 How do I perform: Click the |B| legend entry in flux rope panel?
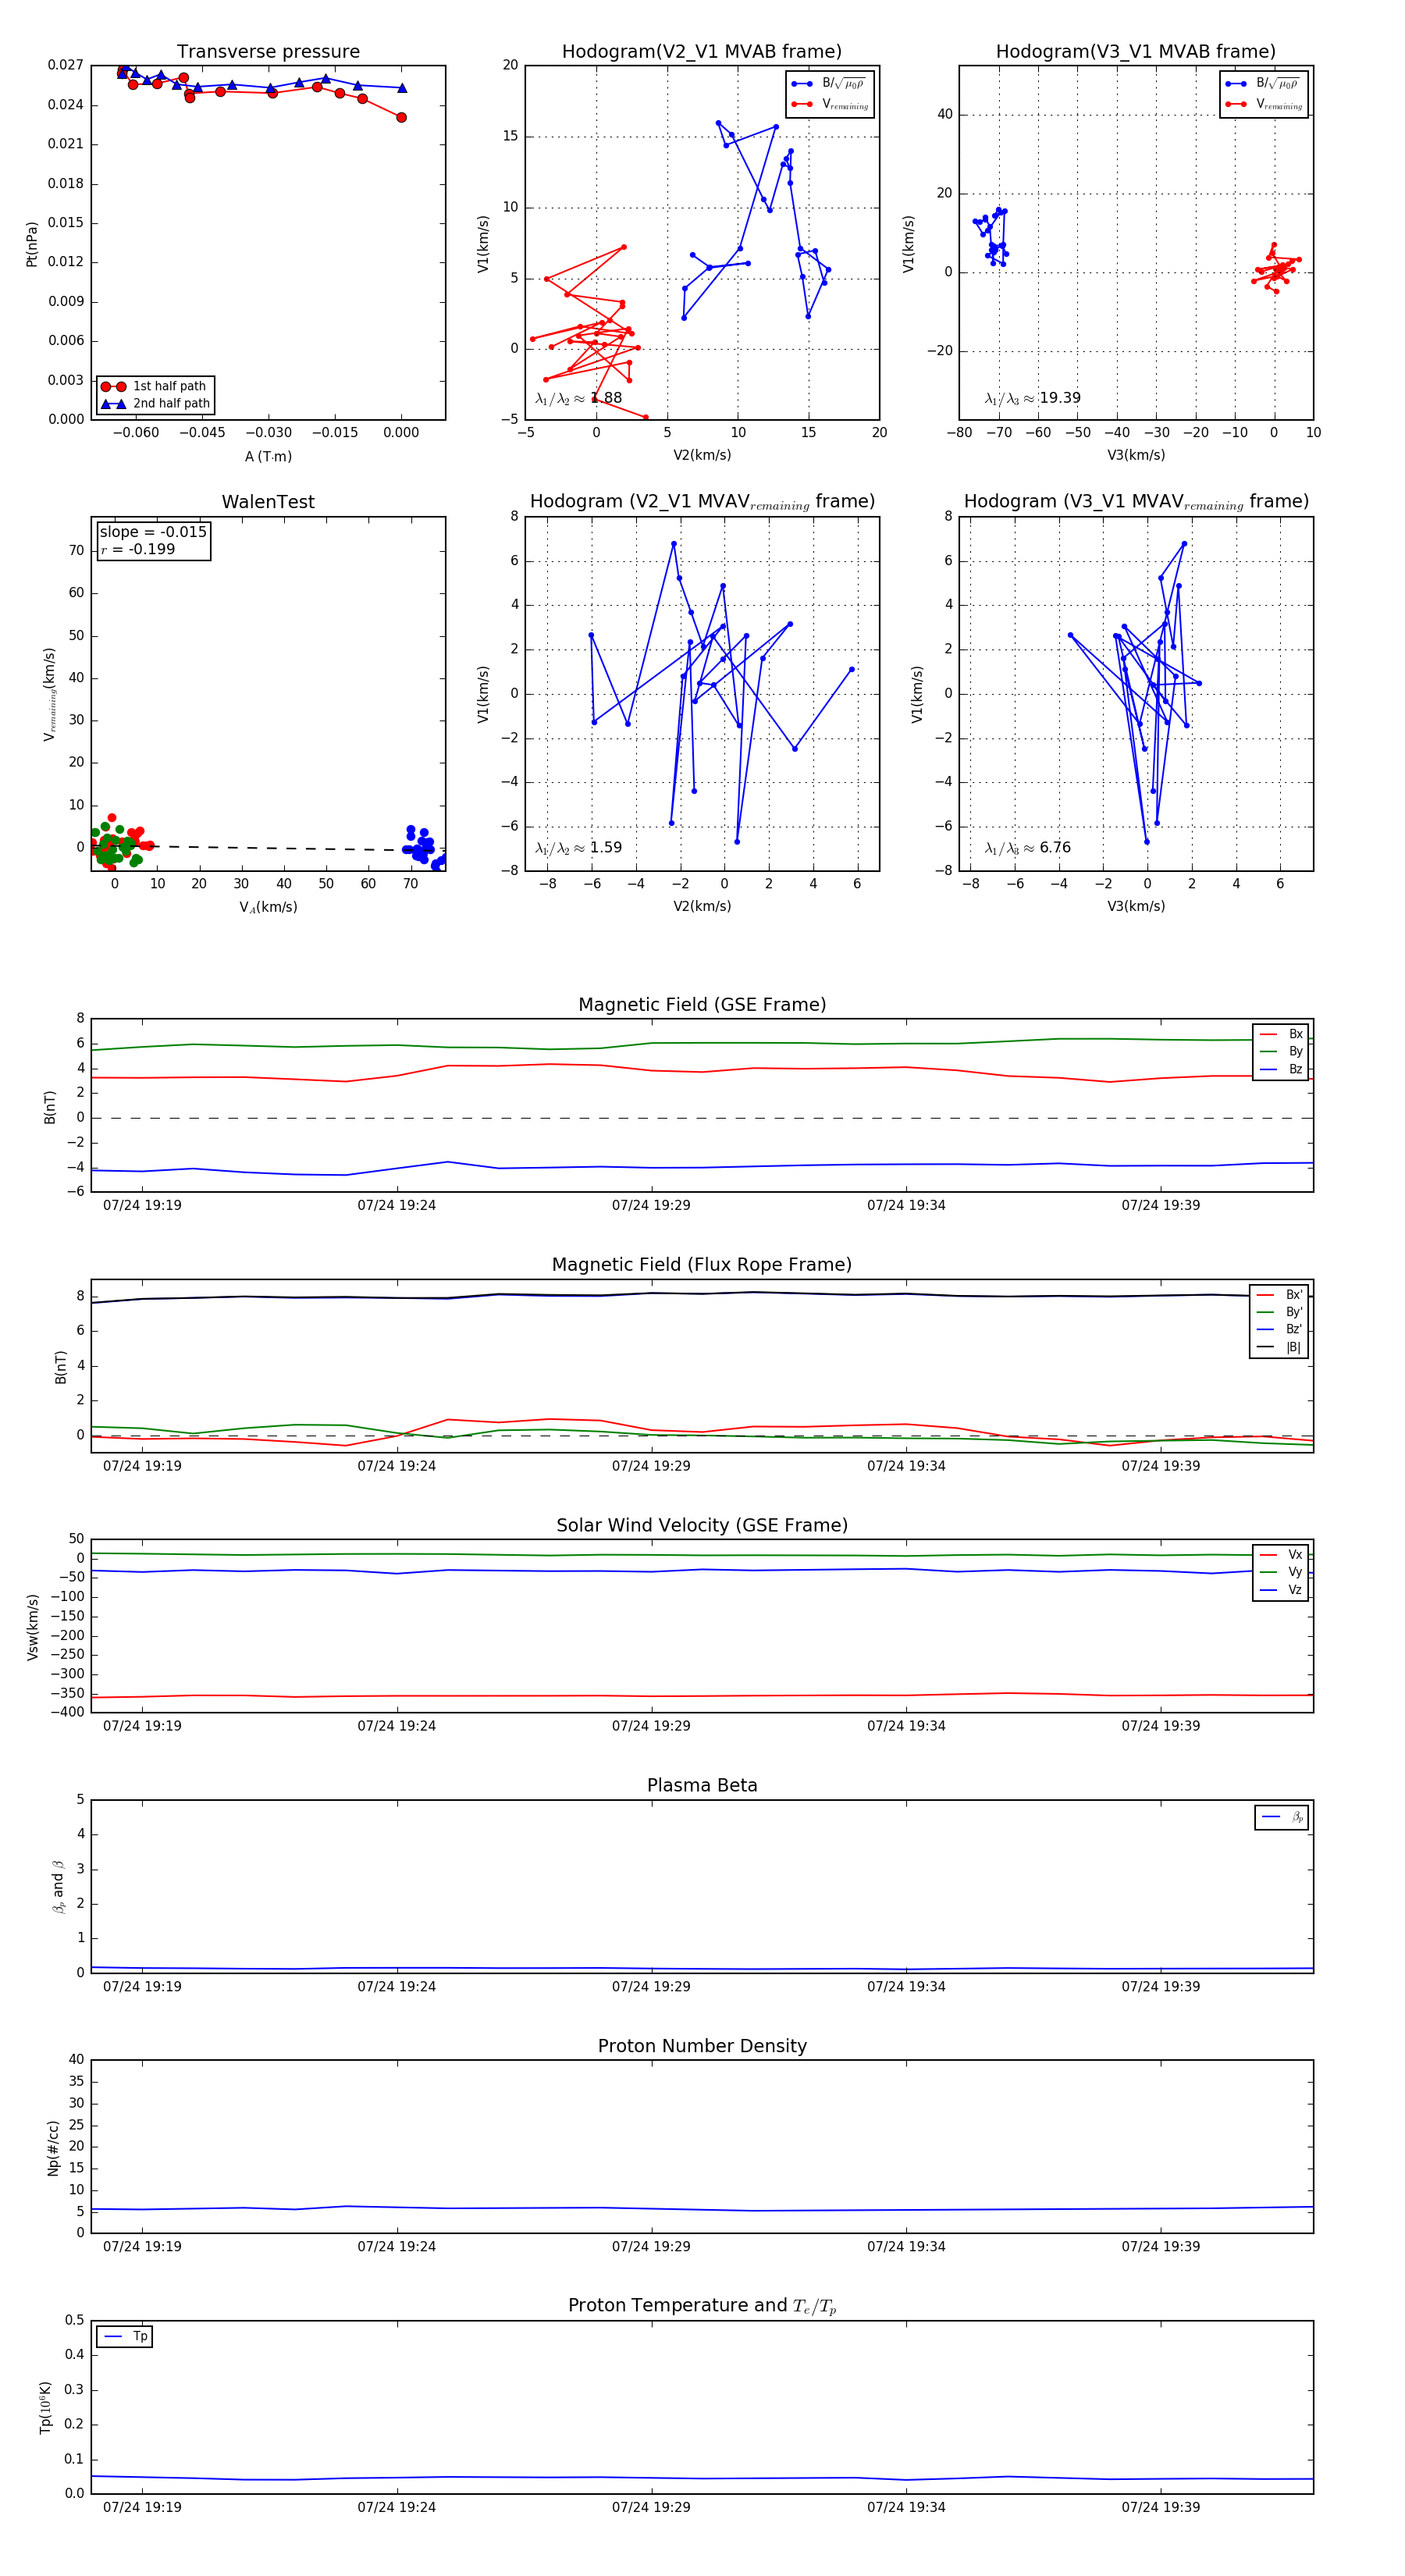point(1280,1347)
